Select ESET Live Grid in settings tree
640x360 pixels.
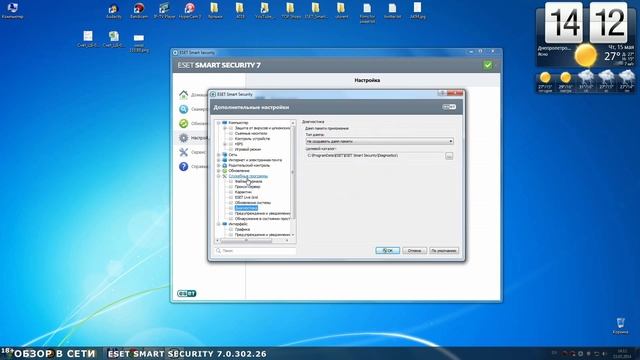(246, 197)
